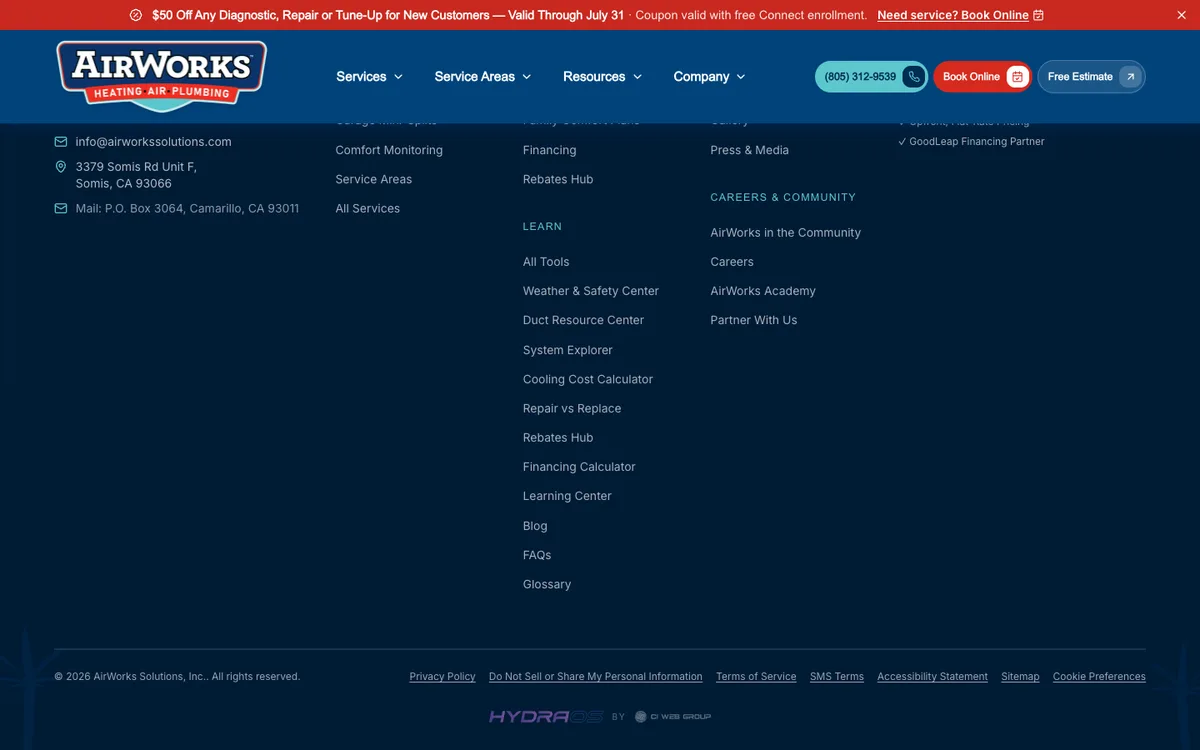Open Terms of Service link

point(756,677)
